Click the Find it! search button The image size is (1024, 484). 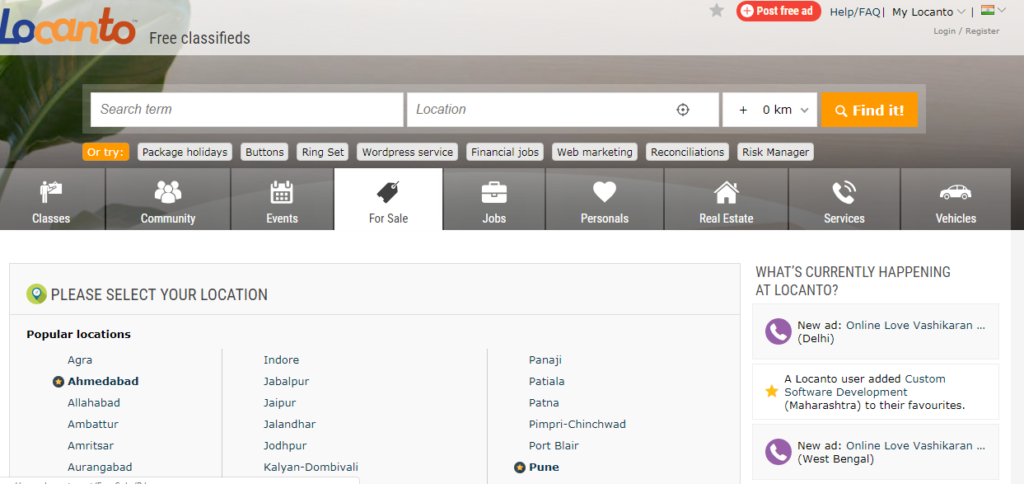(x=869, y=110)
